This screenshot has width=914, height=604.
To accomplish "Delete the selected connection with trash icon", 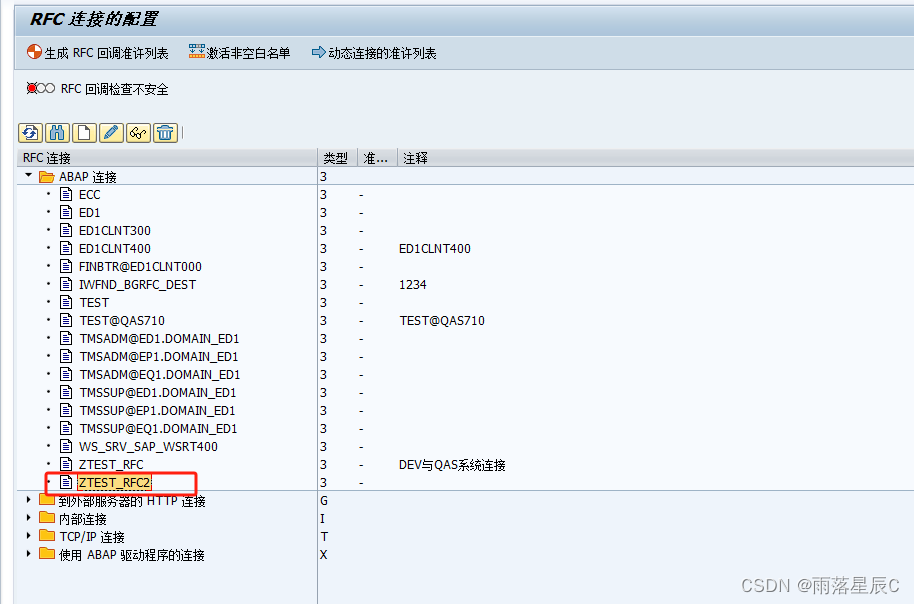I will point(165,132).
